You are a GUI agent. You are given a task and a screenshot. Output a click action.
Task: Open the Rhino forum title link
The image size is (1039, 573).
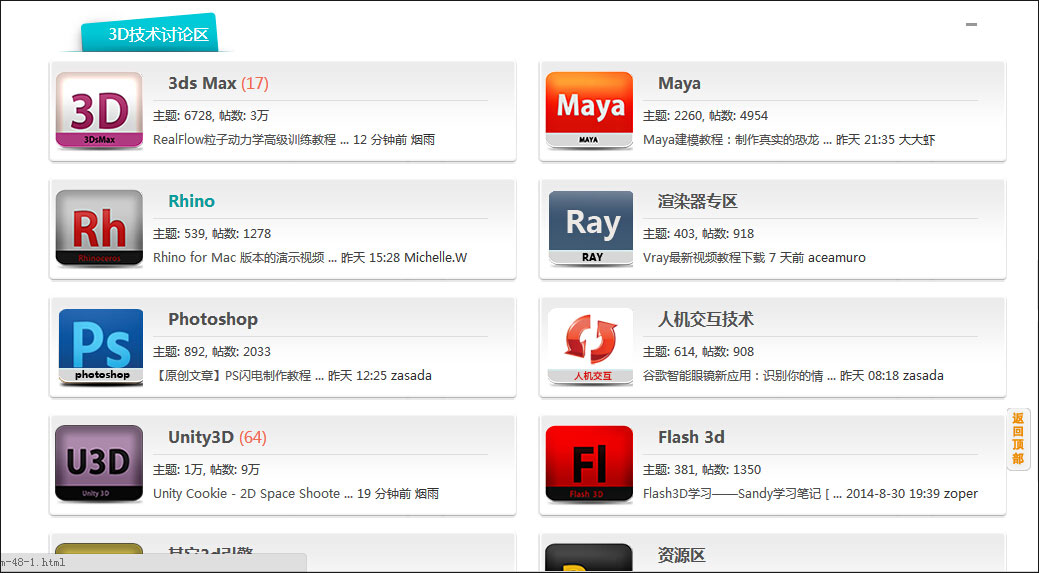191,201
